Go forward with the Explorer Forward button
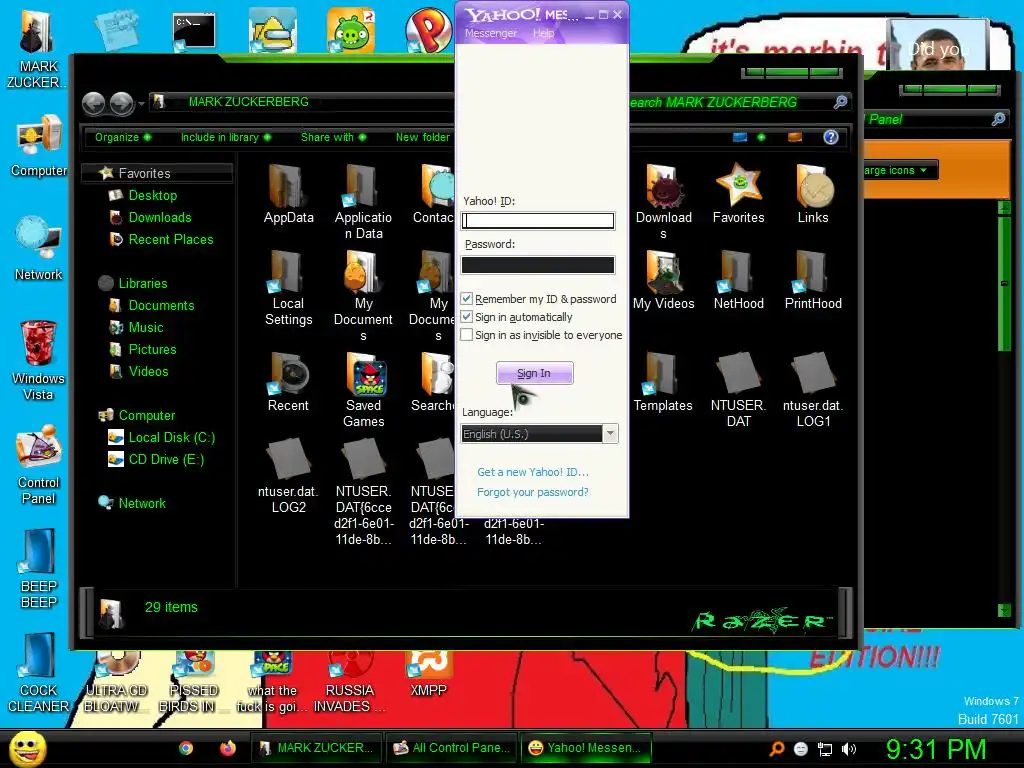The height and width of the screenshot is (768, 1024). [121, 103]
